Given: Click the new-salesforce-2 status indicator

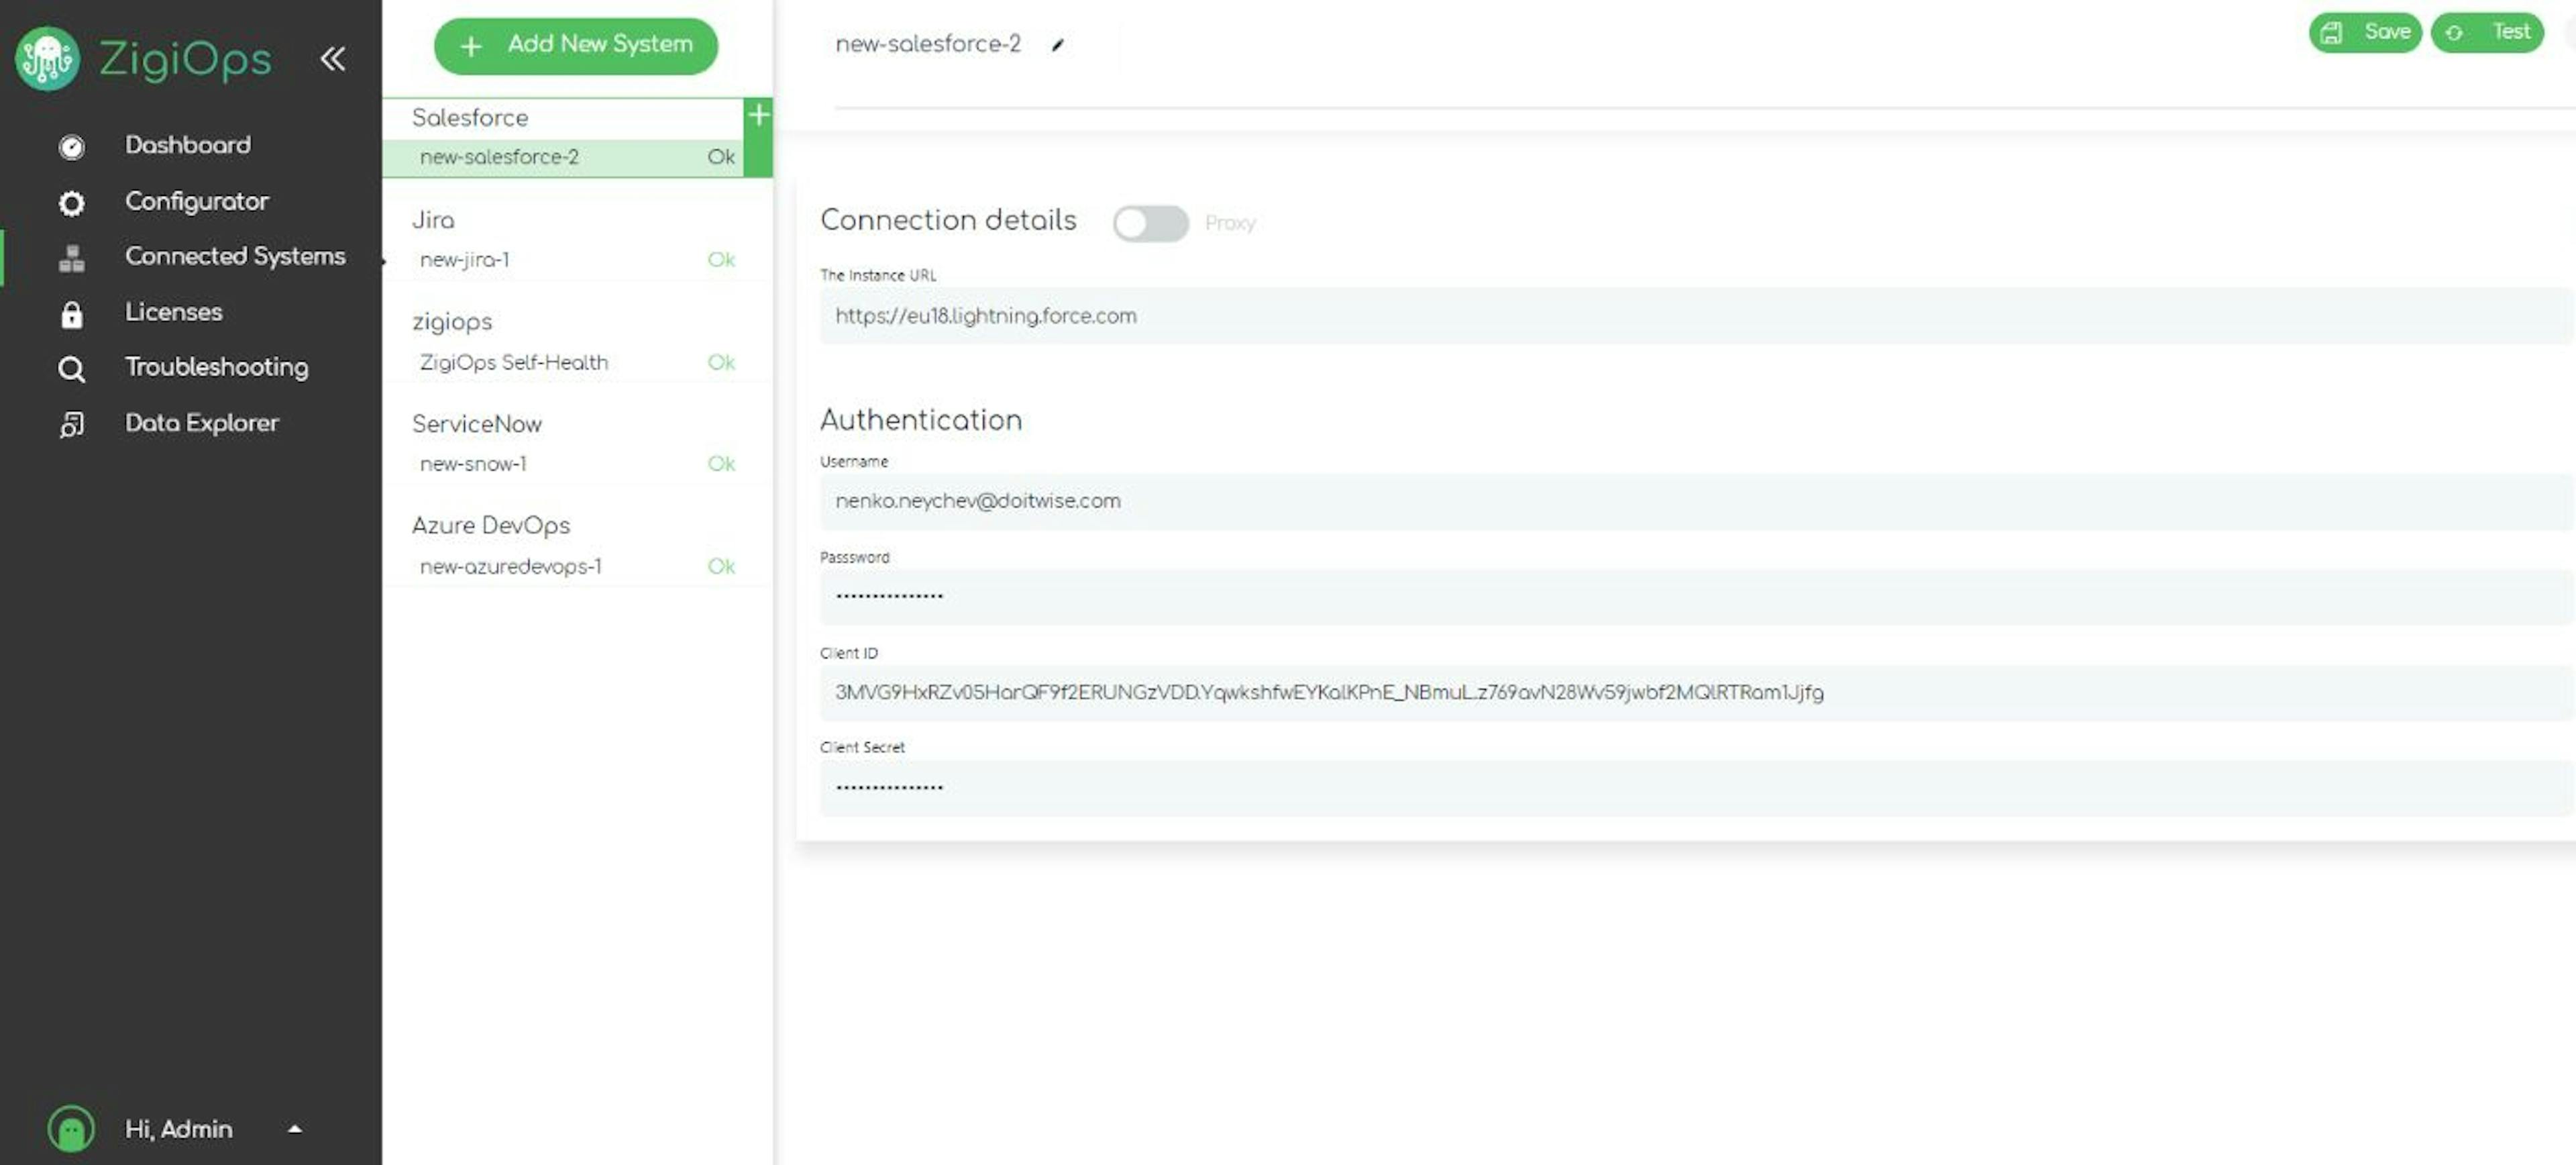Looking at the screenshot, I should tap(720, 156).
